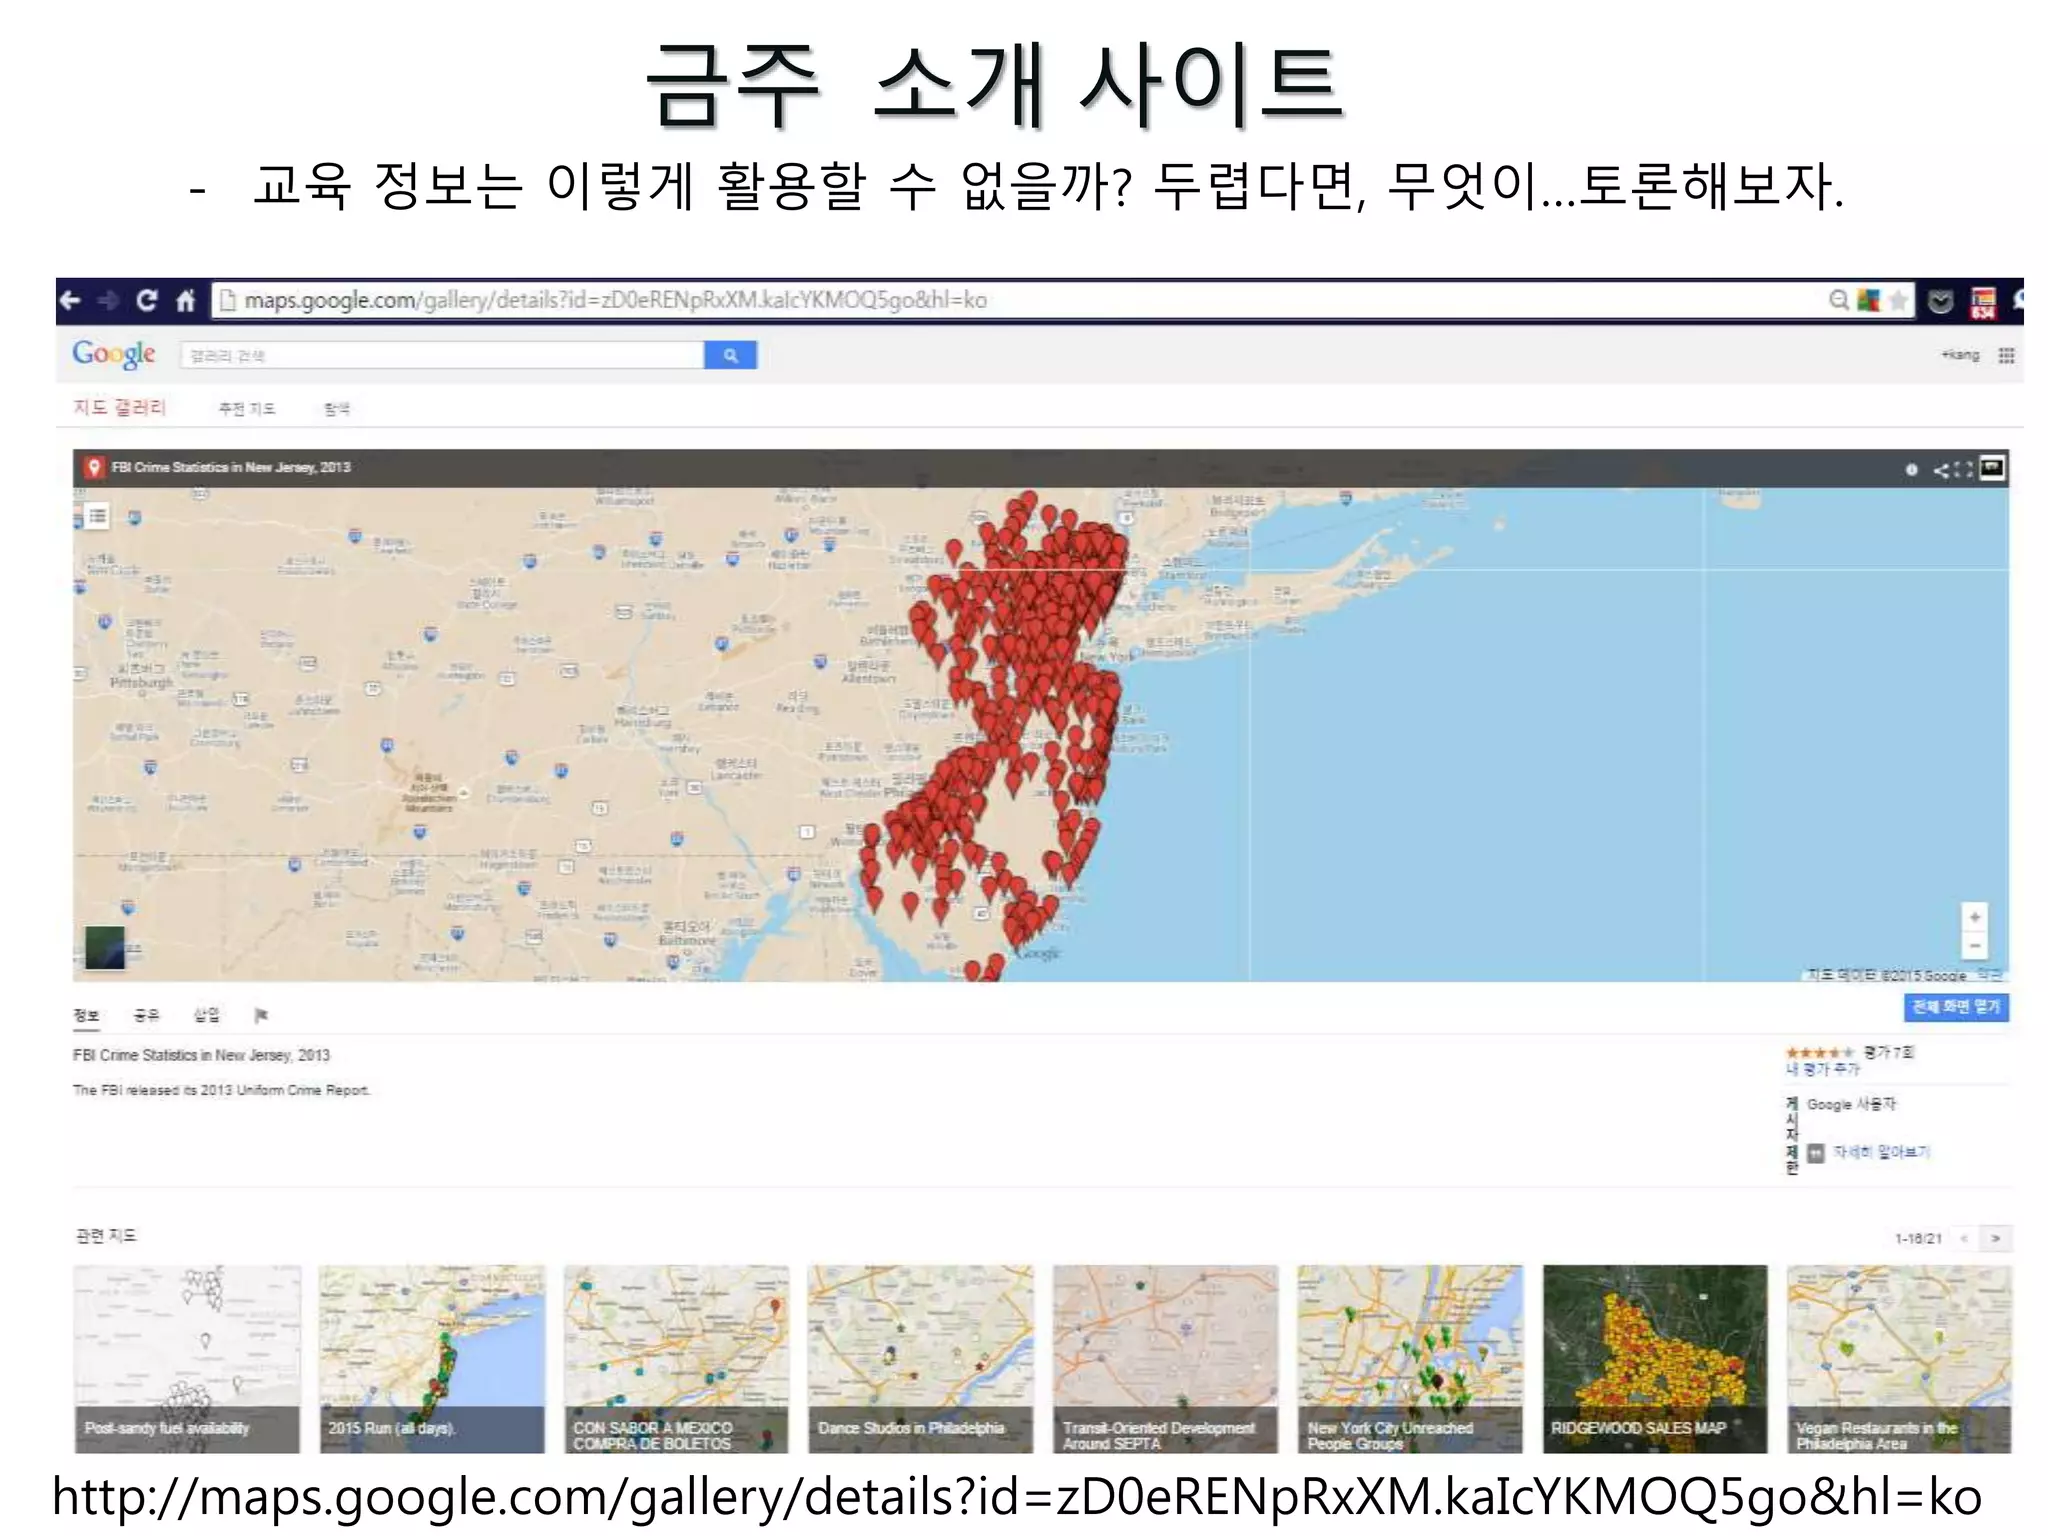Bookmark the page with the star icon

[x=1897, y=300]
